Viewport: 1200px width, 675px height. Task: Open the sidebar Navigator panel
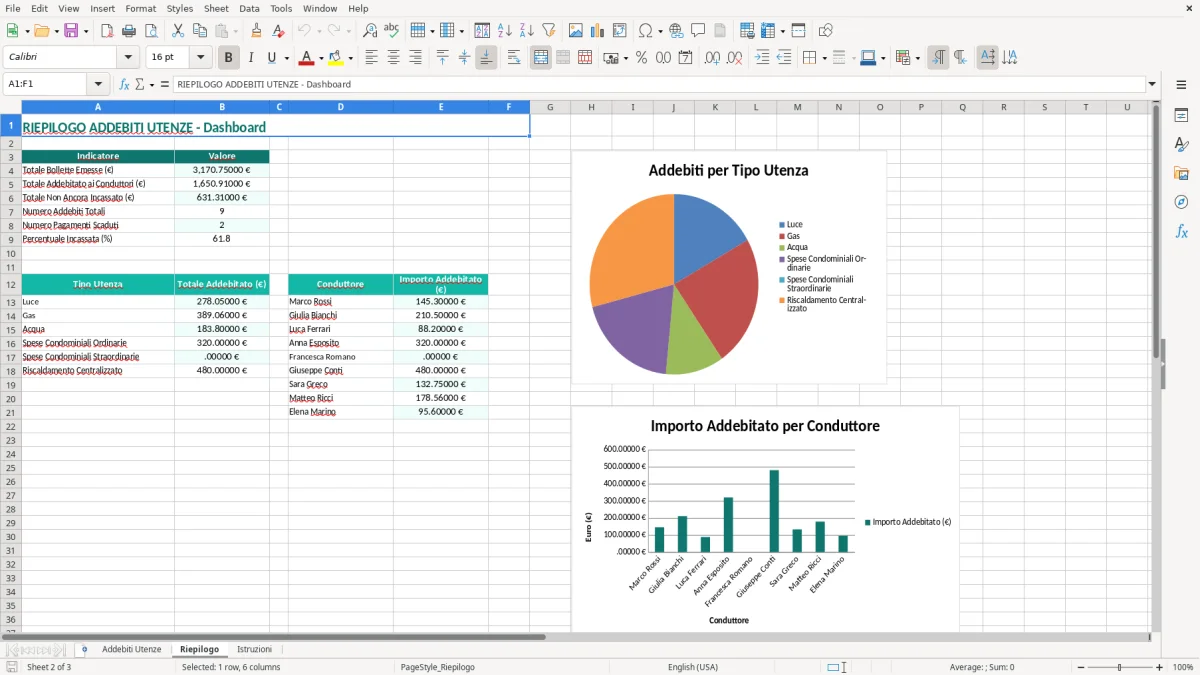click(1181, 202)
